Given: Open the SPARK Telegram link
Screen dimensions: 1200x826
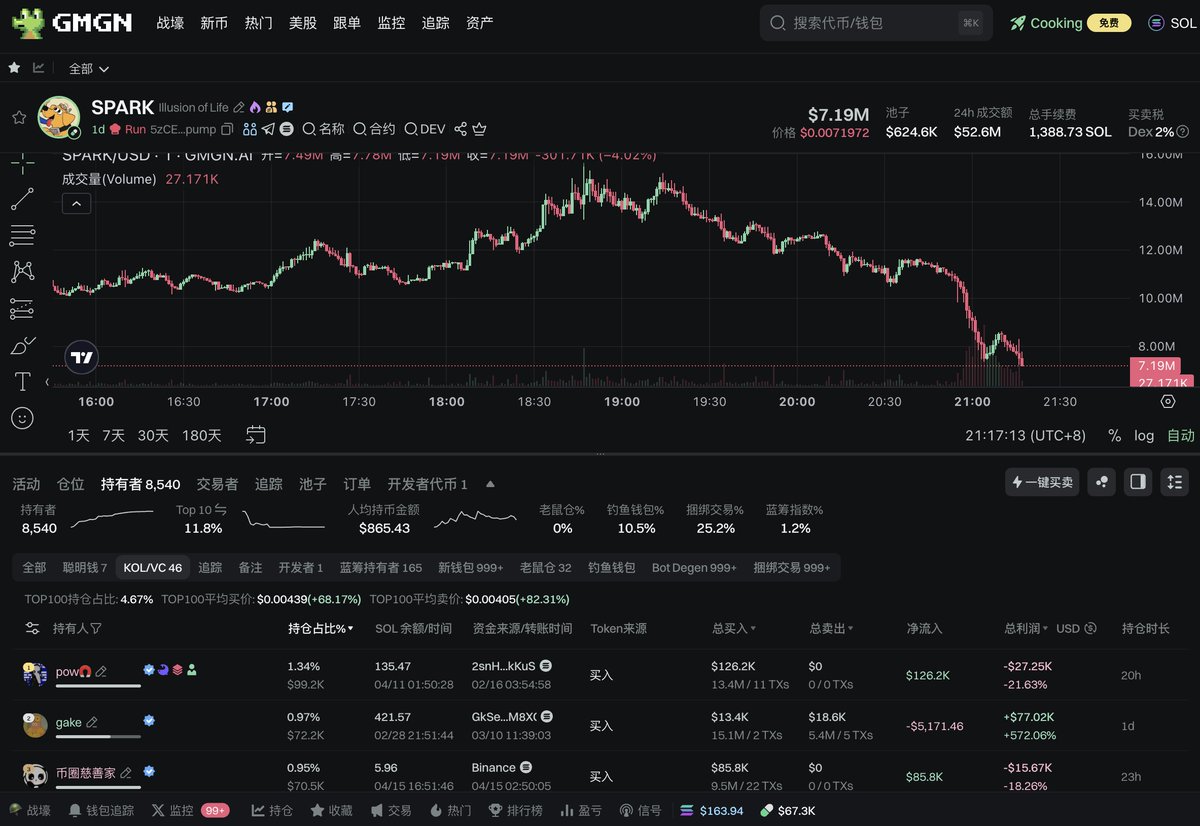Looking at the screenshot, I should tap(268, 129).
